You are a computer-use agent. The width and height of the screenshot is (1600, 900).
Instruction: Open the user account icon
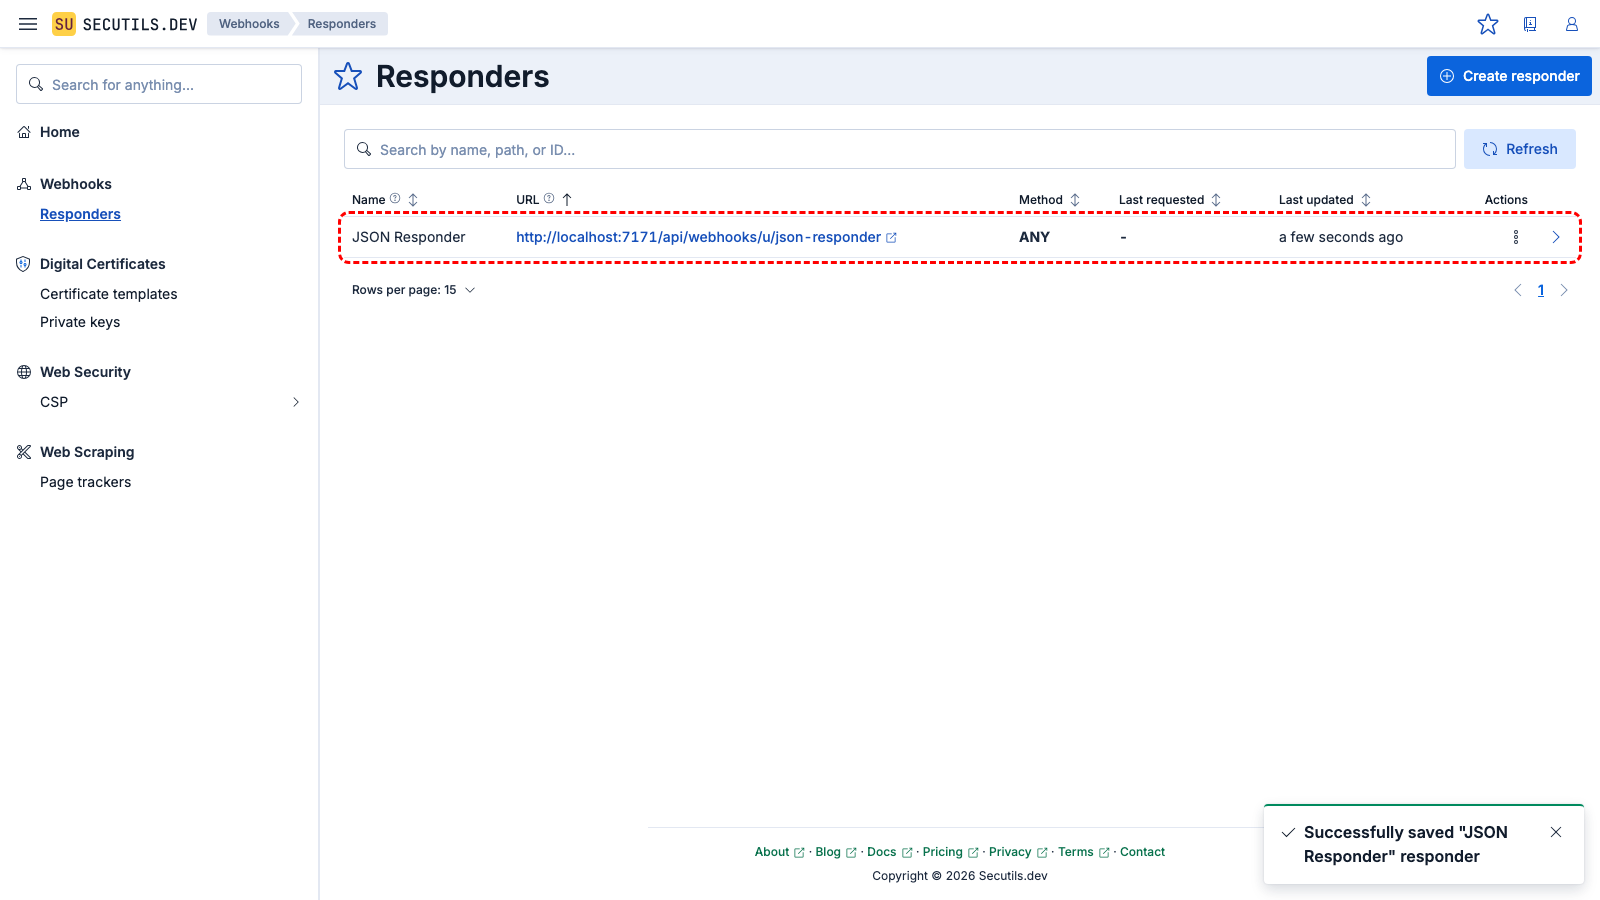[1571, 23]
